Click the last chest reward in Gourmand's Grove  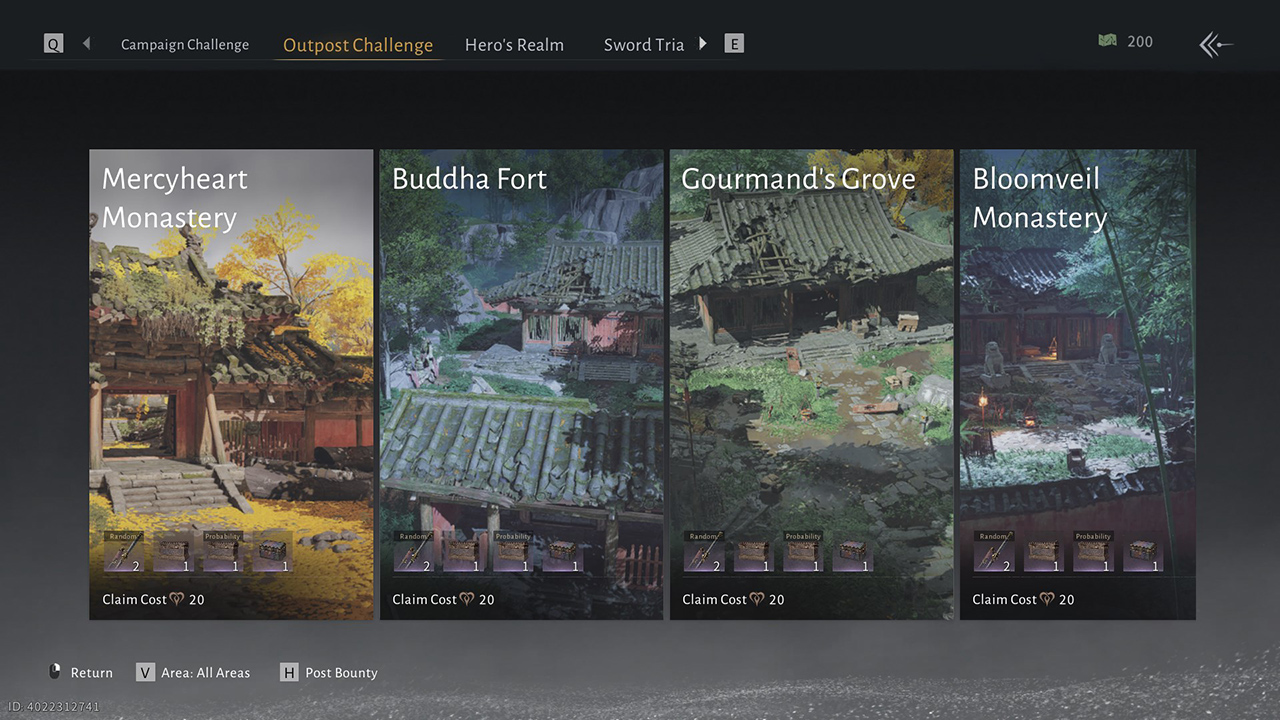tap(852, 552)
